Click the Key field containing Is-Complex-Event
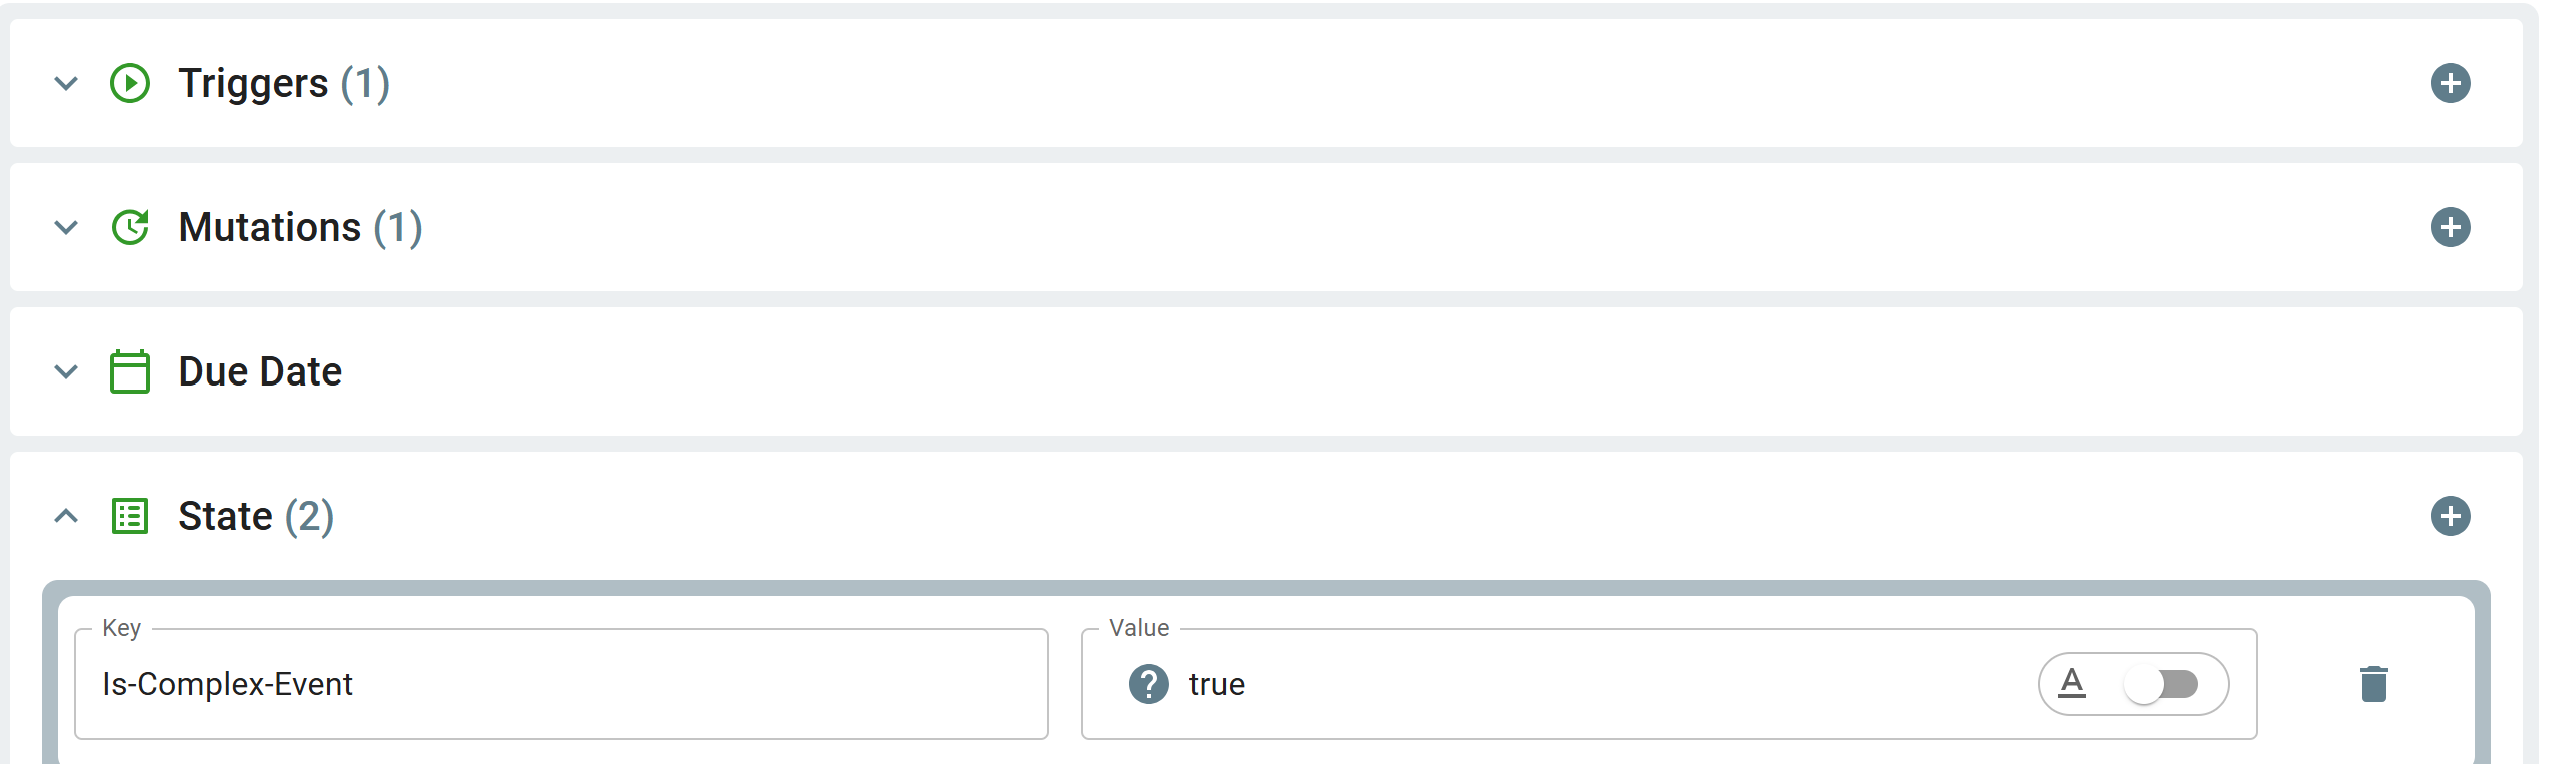This screenshot has width=2556, height=764. click(560, 684)
